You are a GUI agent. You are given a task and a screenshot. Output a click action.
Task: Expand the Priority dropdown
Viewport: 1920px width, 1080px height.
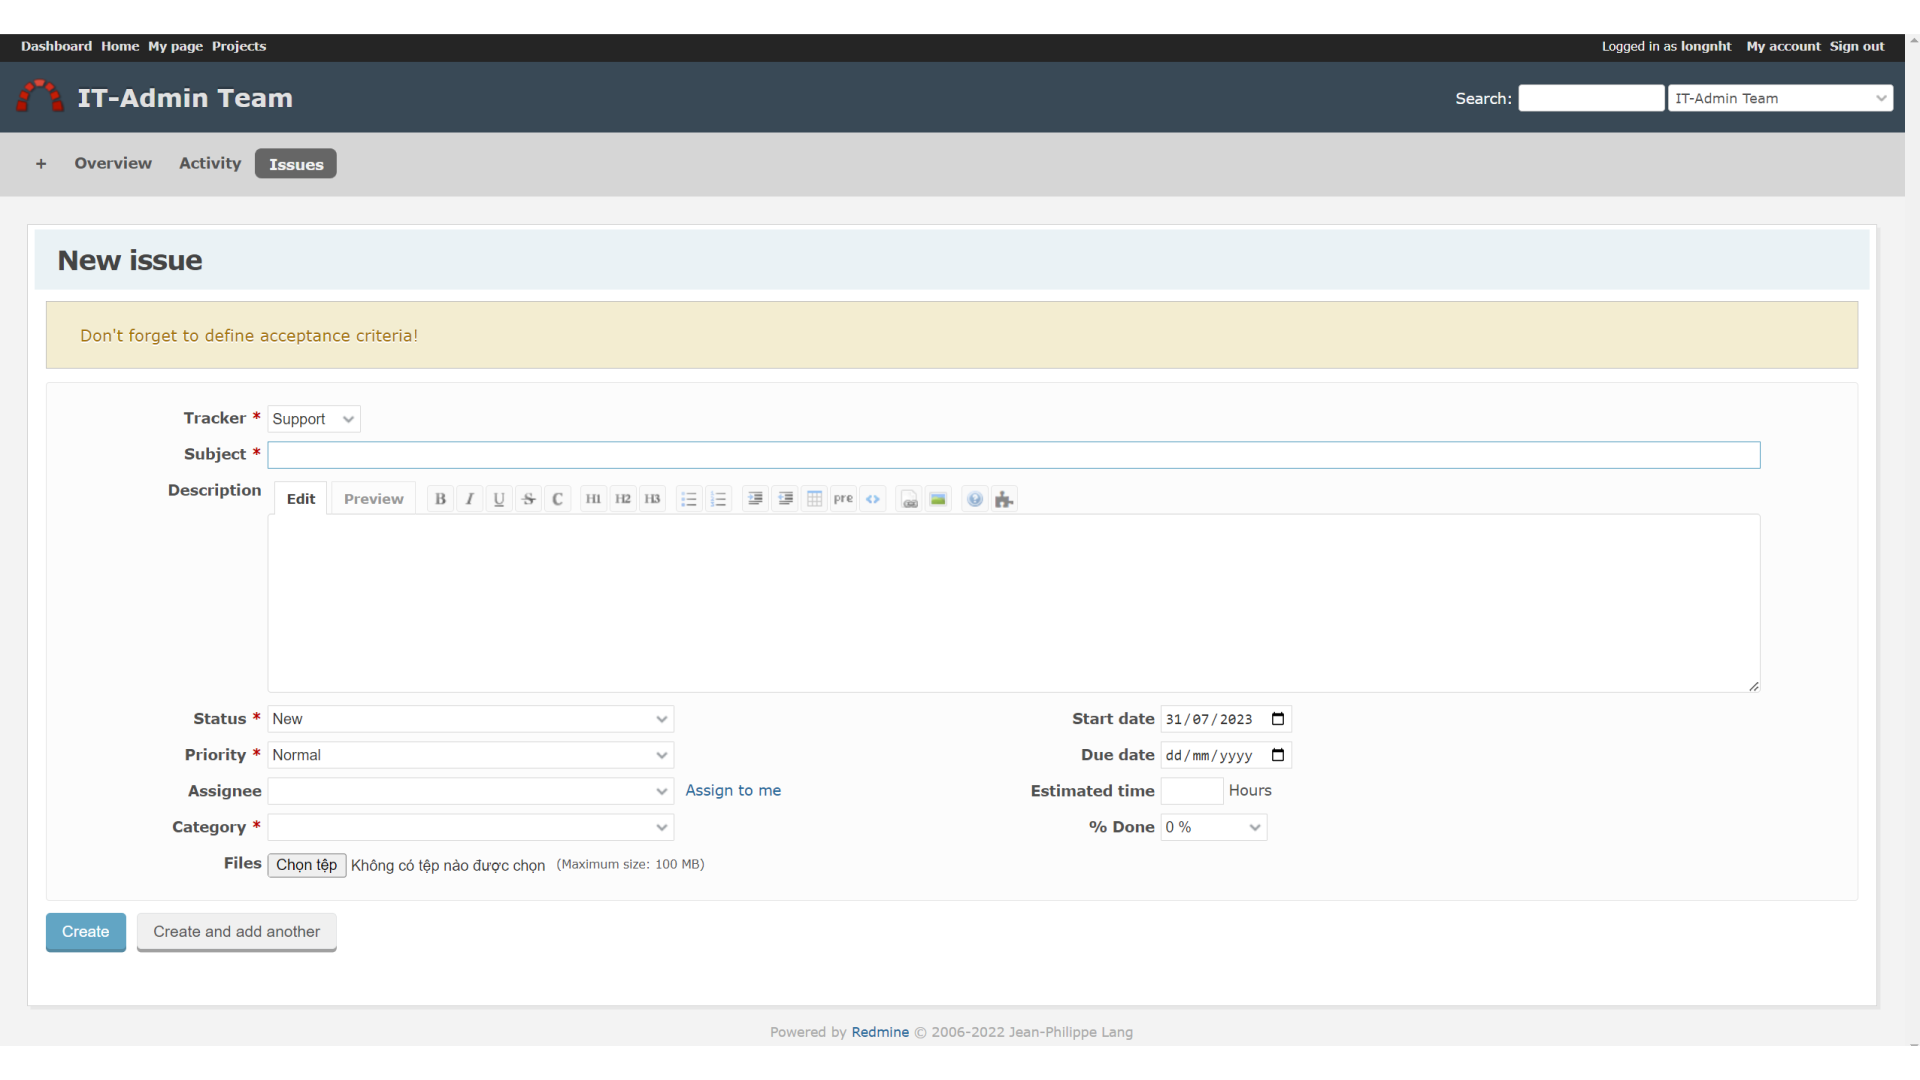pos(470,755)
